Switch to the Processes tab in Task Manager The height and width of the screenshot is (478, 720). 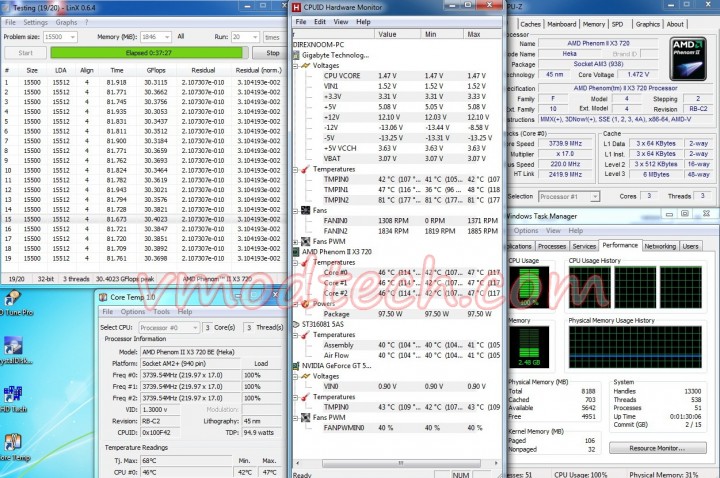click(551, 247)
